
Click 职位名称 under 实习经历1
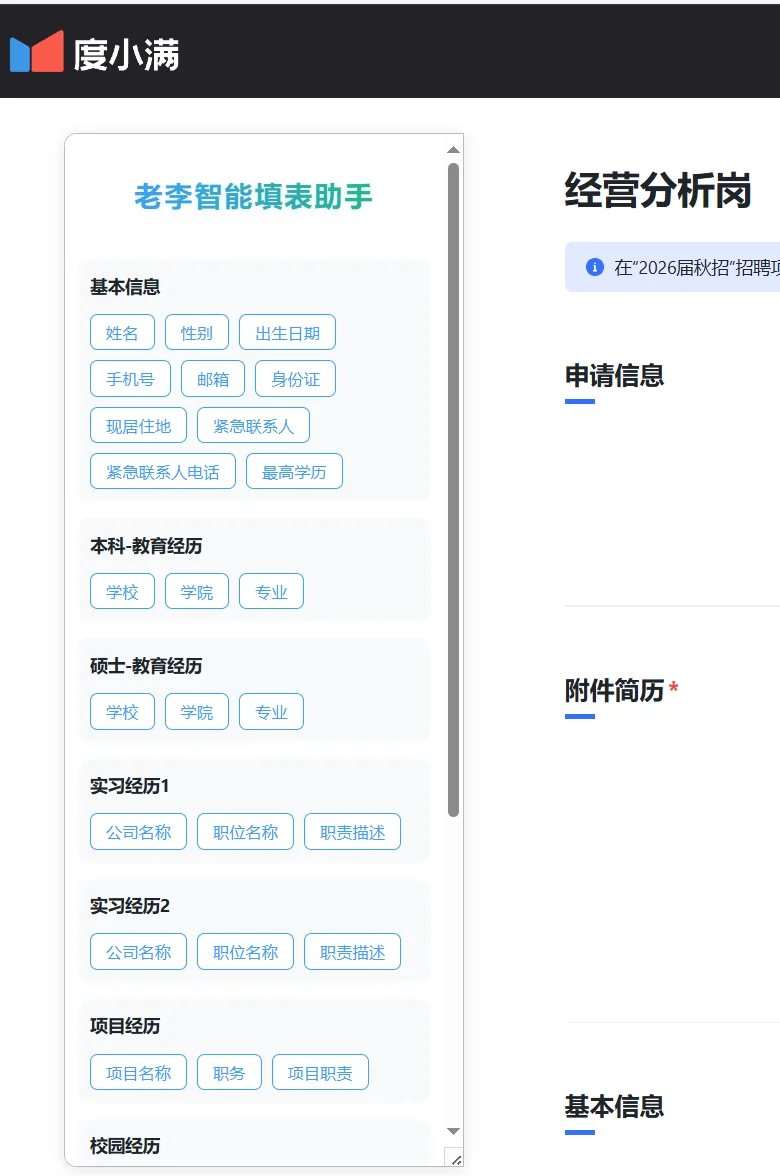coord(245,832)
